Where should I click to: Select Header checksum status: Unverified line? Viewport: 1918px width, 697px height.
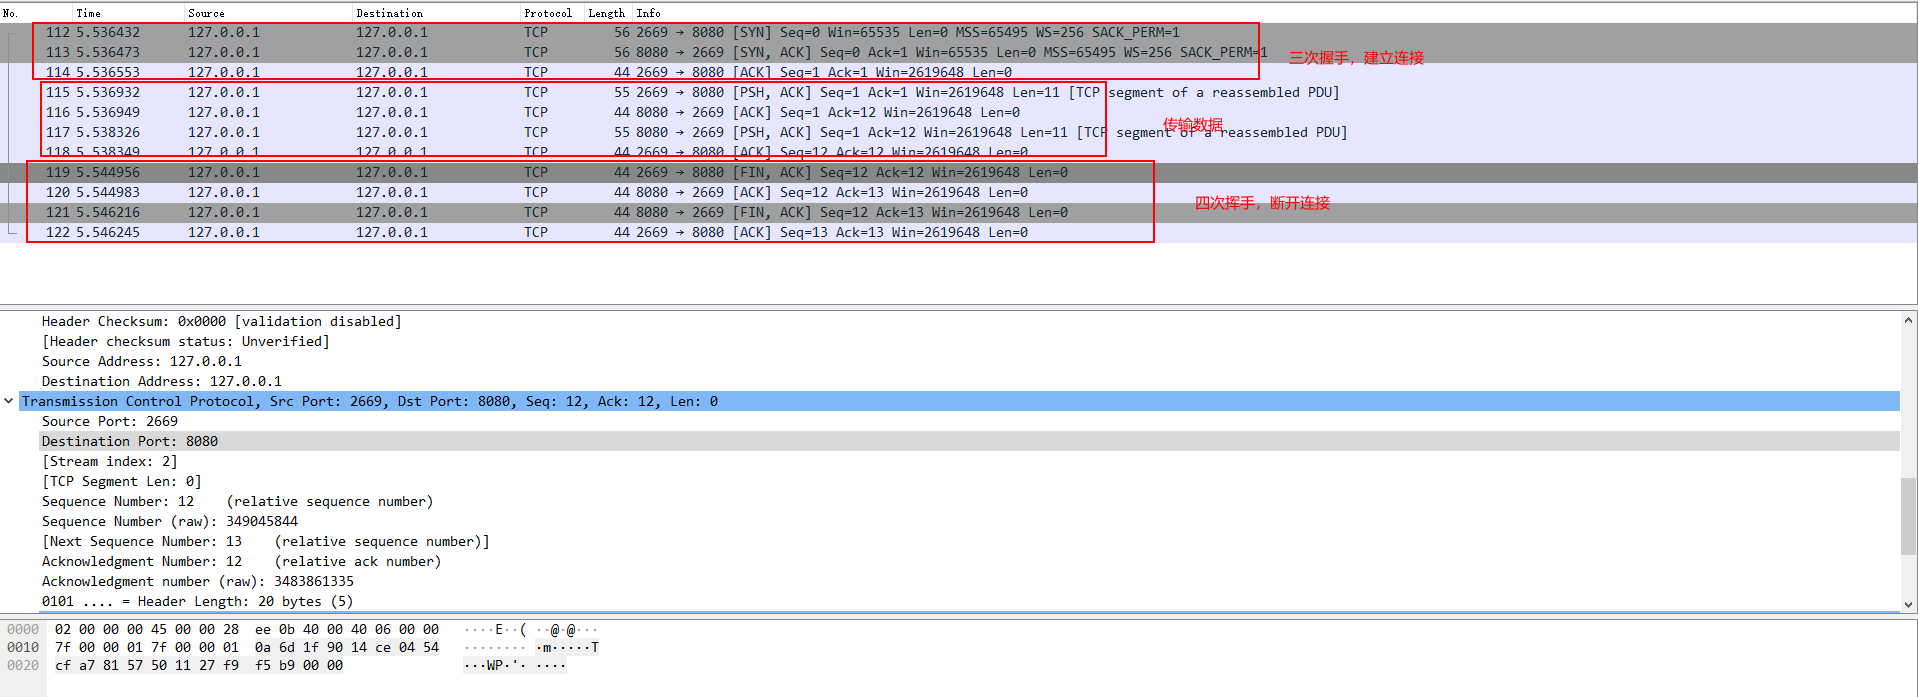pyautogui.click(x=185, y=341)
